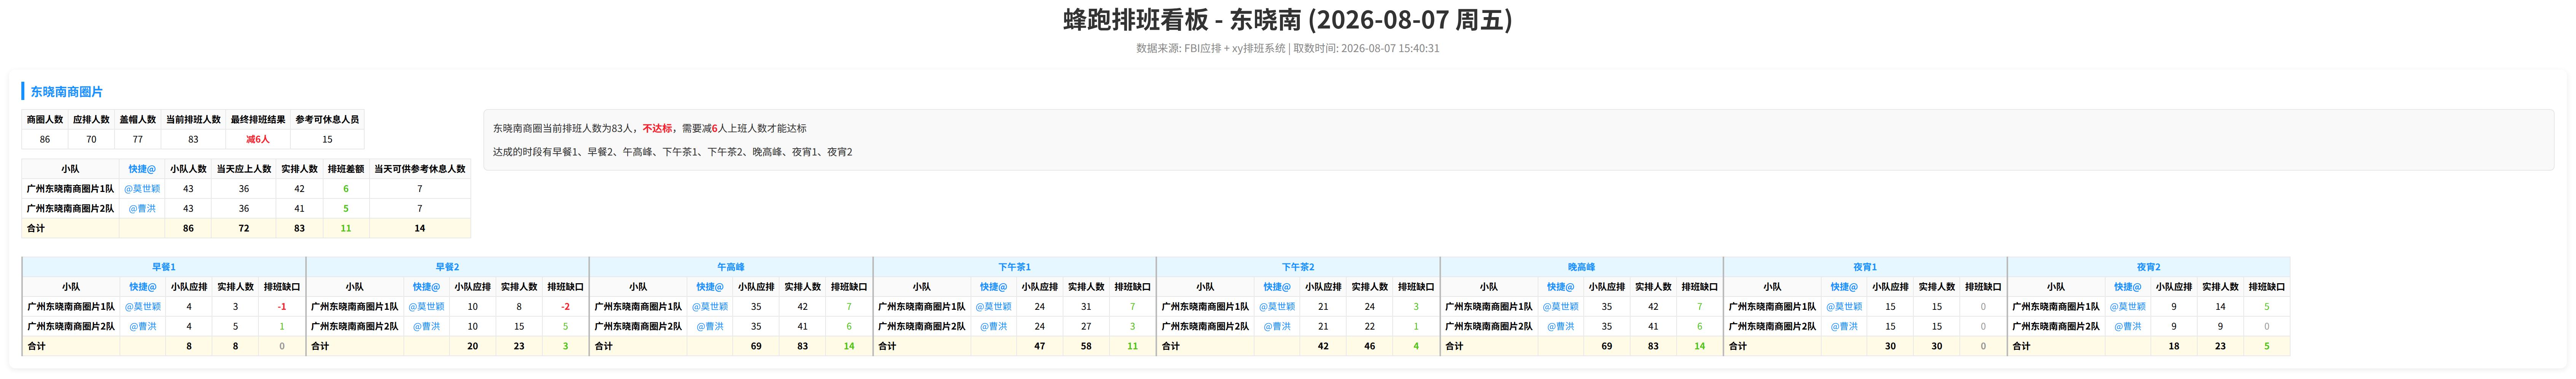The width and height of the screenshot is (2576, 379).
Task: Click 广州东晓南商圈片2队 in the team summary table
Action: coord(70,209)
